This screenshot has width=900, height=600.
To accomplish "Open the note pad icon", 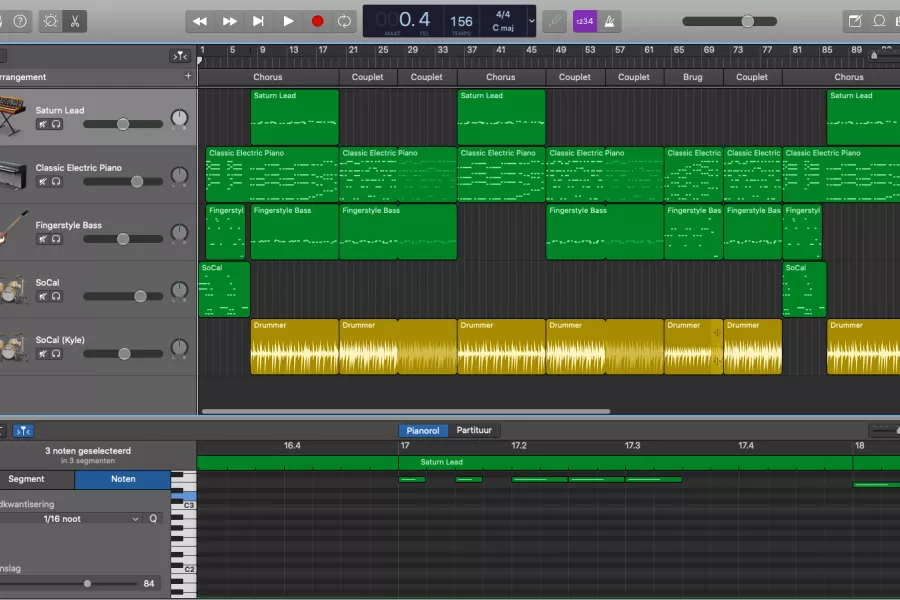I will [x=855, y=21].
